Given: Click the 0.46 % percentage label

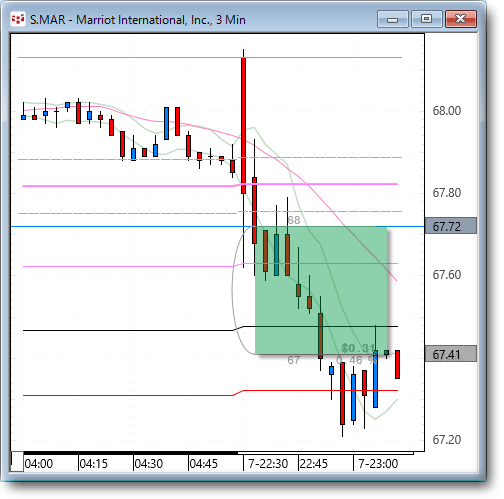Looking at the screenshot, I should pos(357,360).
